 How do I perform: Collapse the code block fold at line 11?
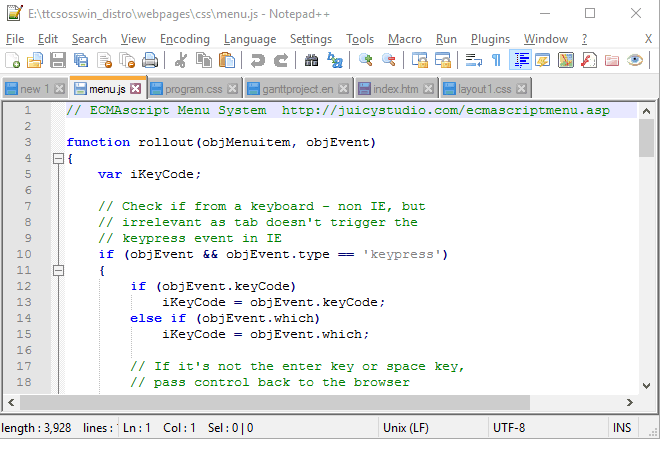click(x=56, y=270)
